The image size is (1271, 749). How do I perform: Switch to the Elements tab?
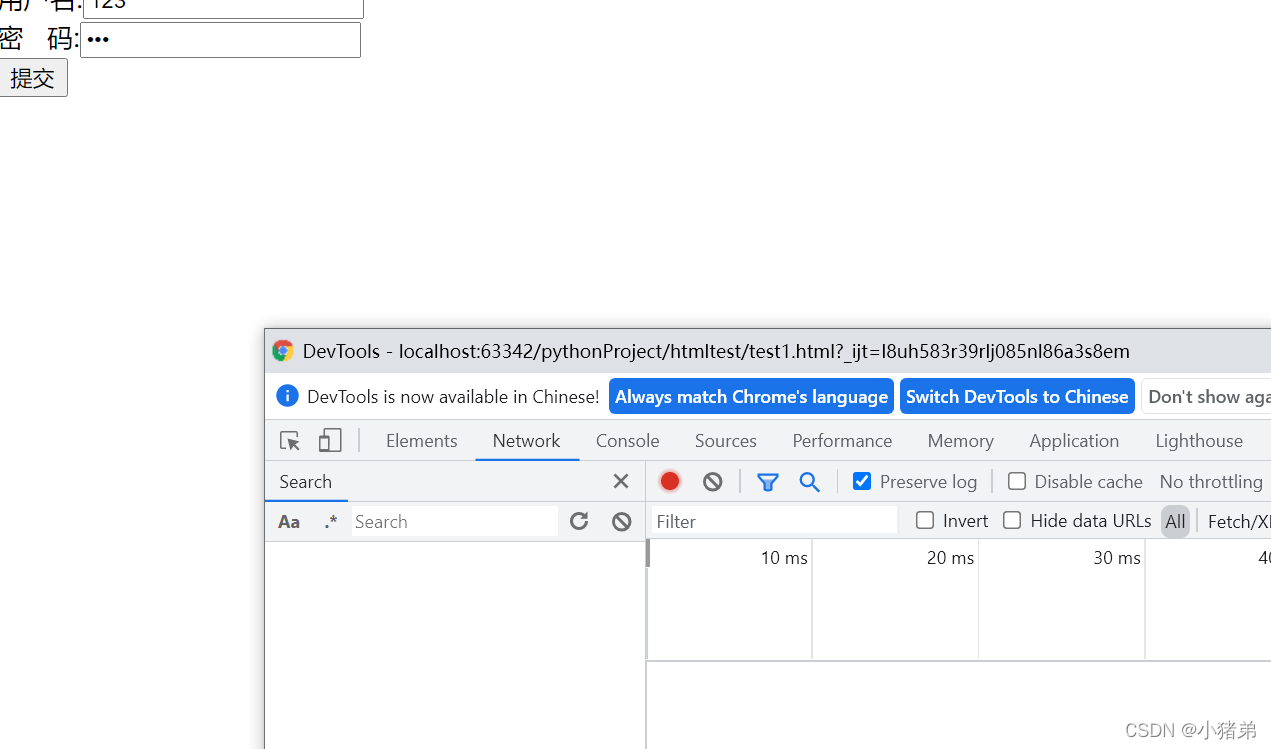(422, 441)
